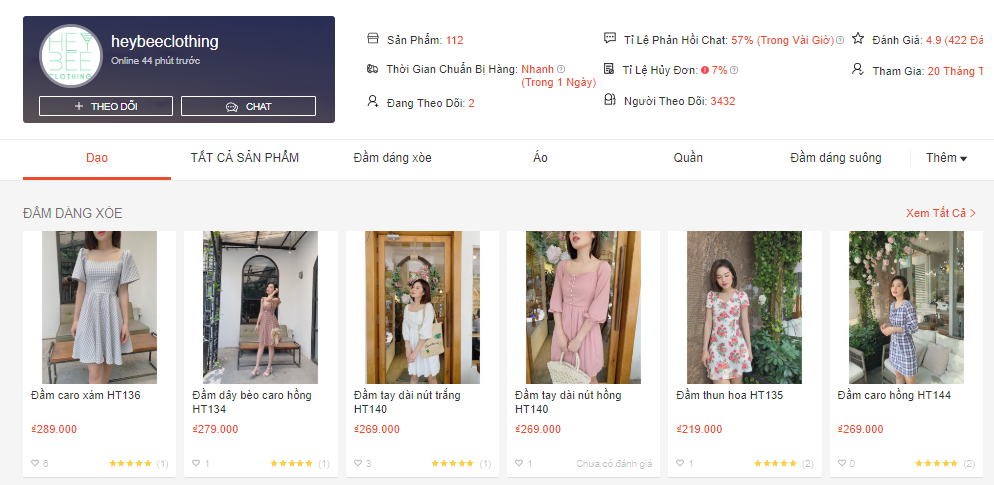Click the Sản Phẩm store icon

(373, 39)
